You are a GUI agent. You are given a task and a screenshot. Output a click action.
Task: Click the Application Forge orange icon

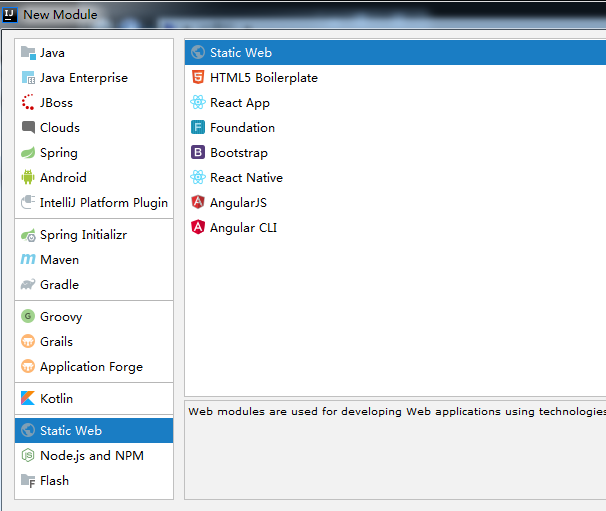[x=28, y=366]
